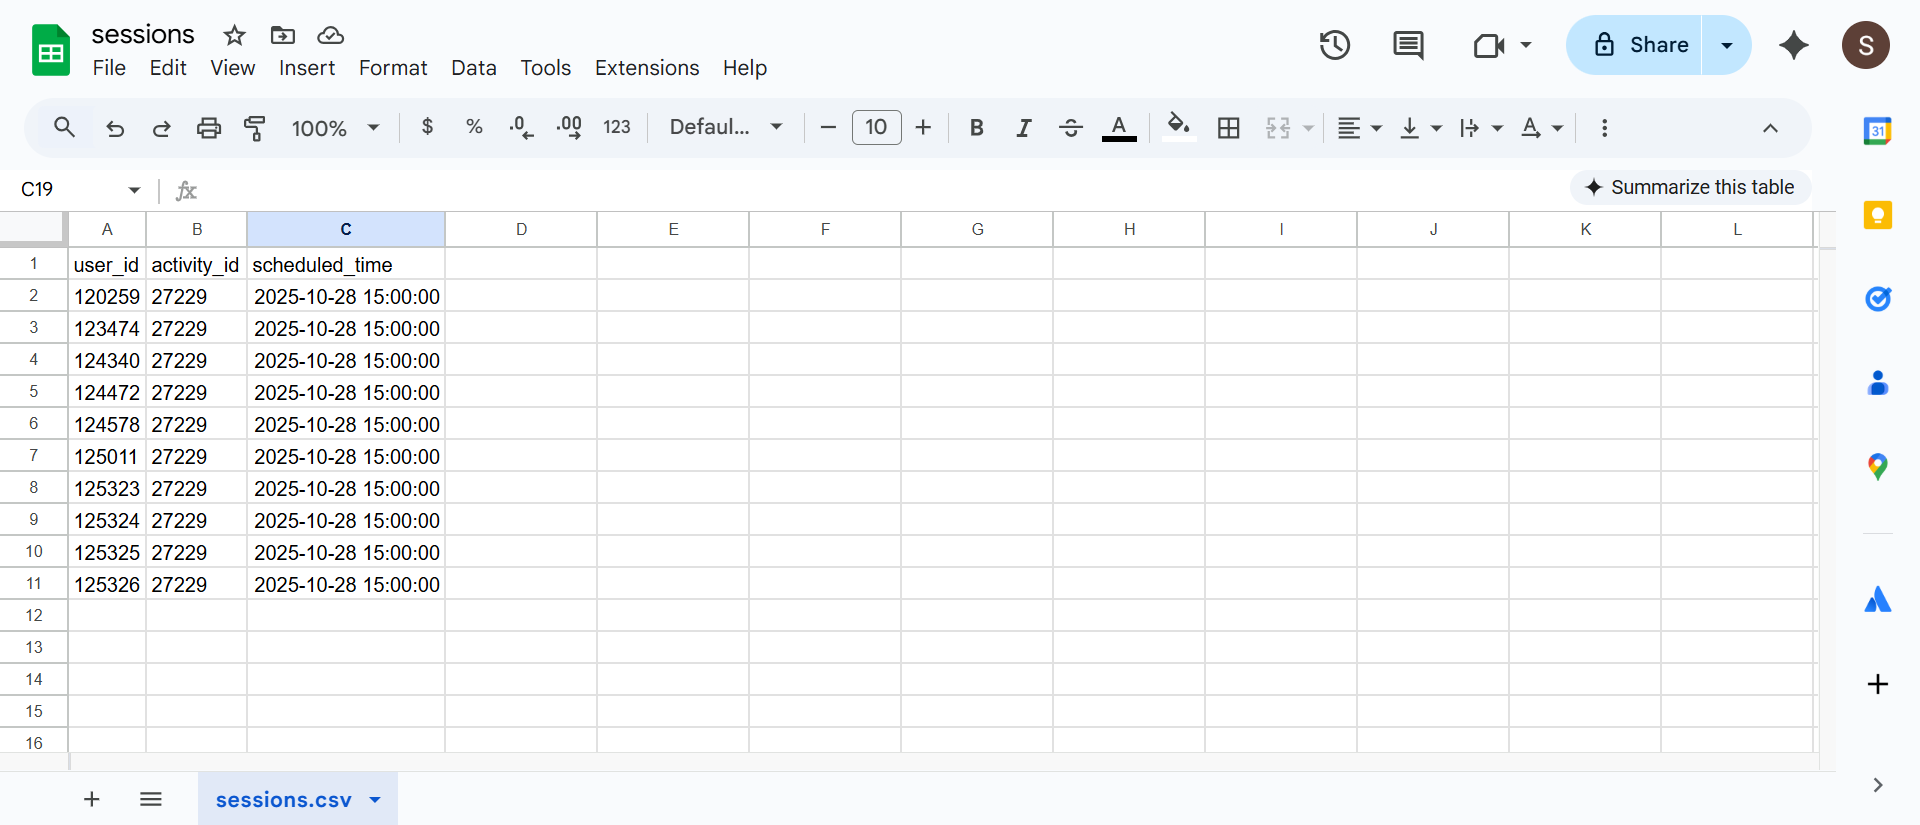This screenshot has height=825, width=1920.
Task: Toggle bold formatting
Action: click(976, 128)
